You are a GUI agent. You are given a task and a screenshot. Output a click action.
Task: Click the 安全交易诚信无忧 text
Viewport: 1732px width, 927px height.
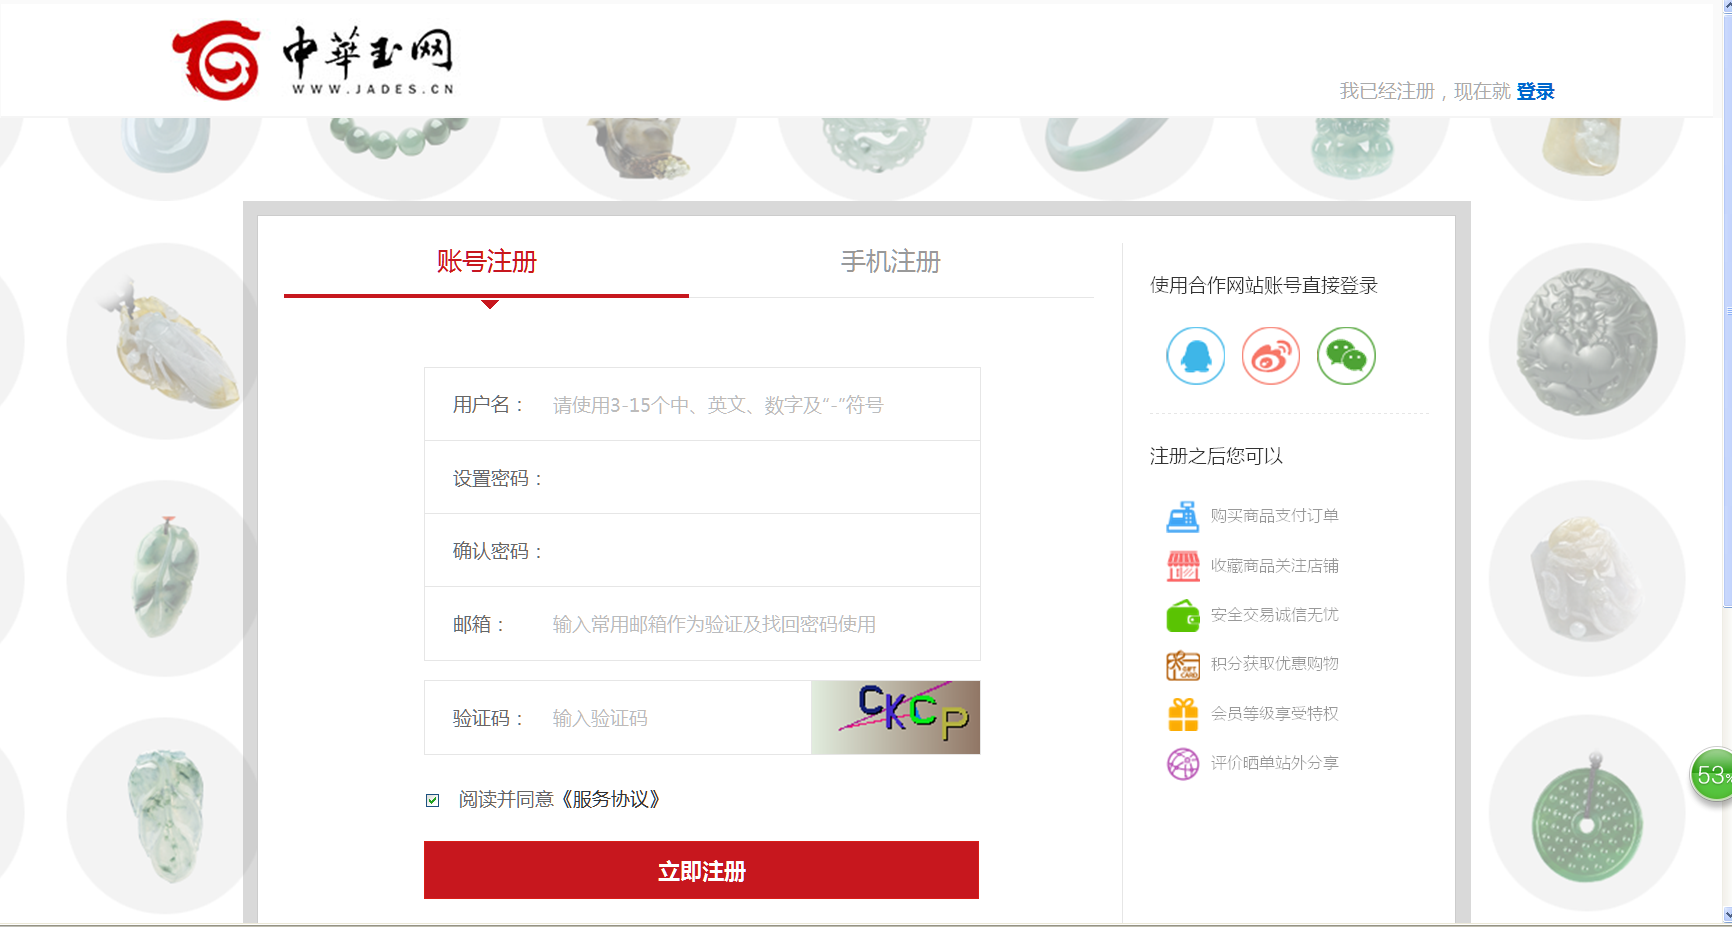[1275, 615]
